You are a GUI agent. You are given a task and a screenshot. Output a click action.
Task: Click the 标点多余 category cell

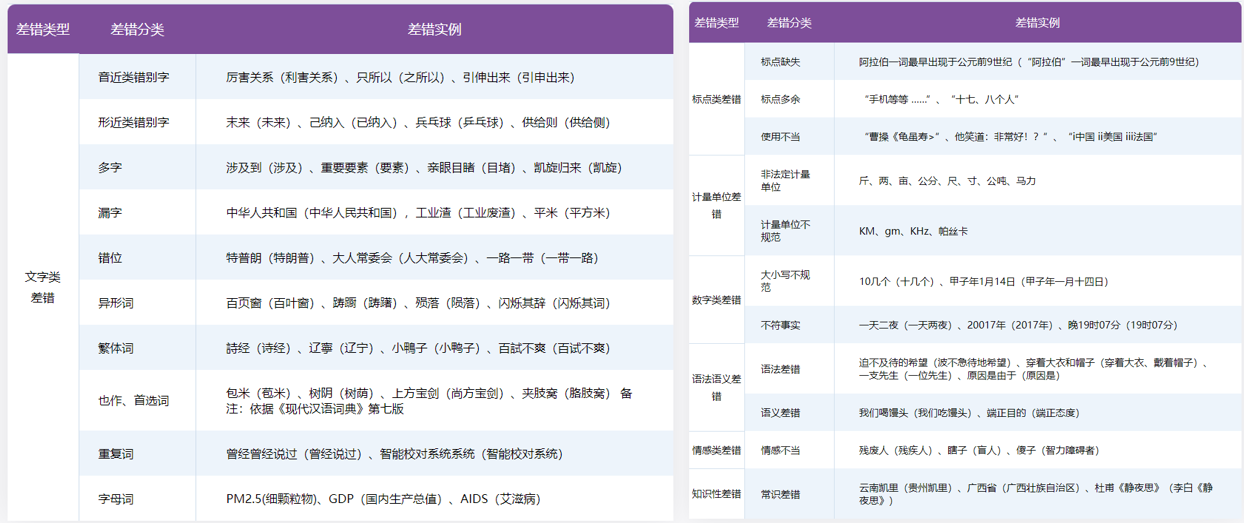780,99
